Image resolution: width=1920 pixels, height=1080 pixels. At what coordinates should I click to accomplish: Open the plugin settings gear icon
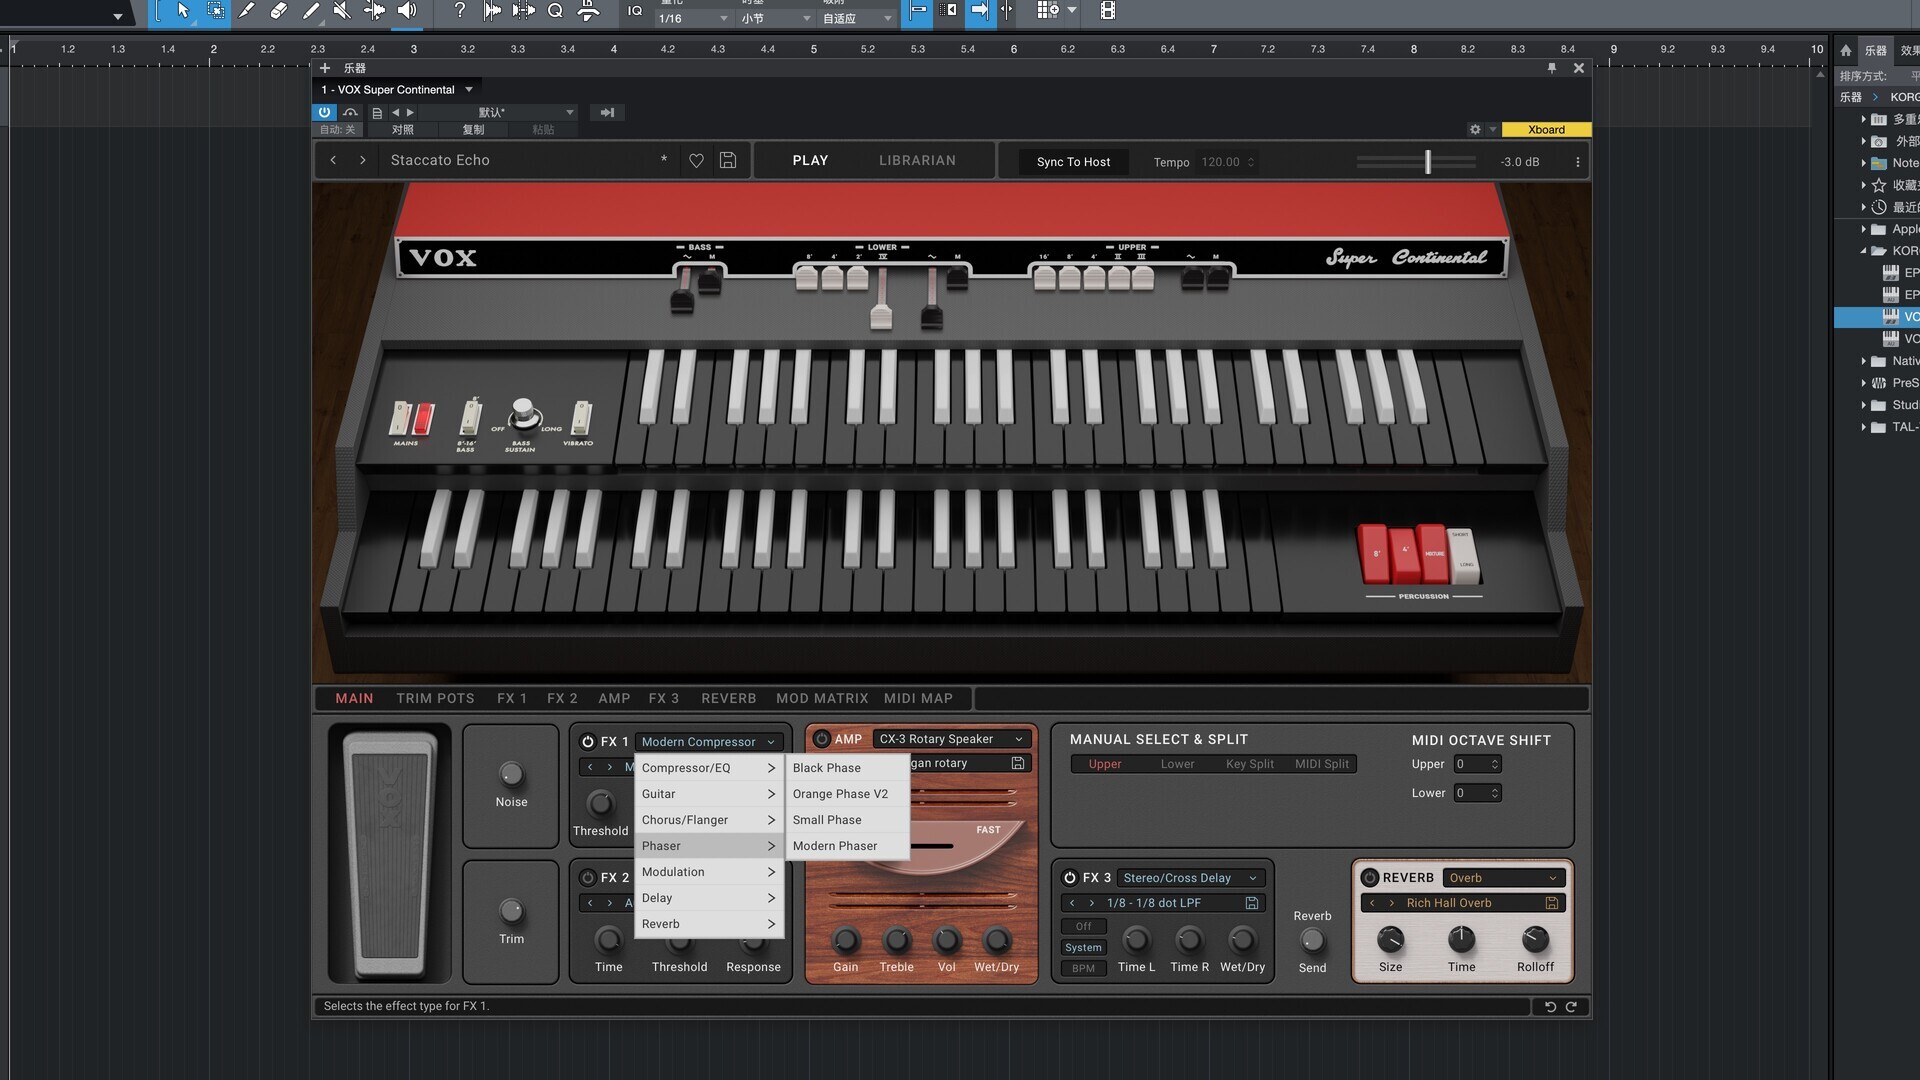[1475, 130]
